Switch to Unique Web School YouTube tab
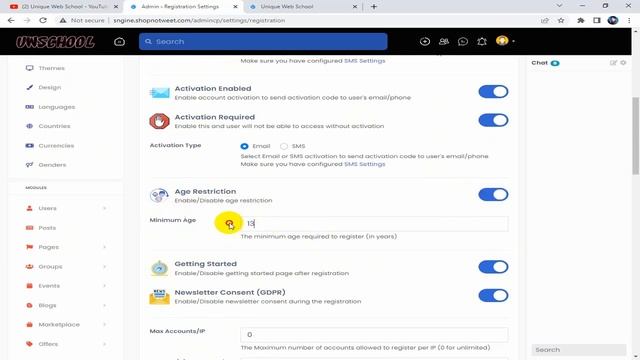 (64, 7)
